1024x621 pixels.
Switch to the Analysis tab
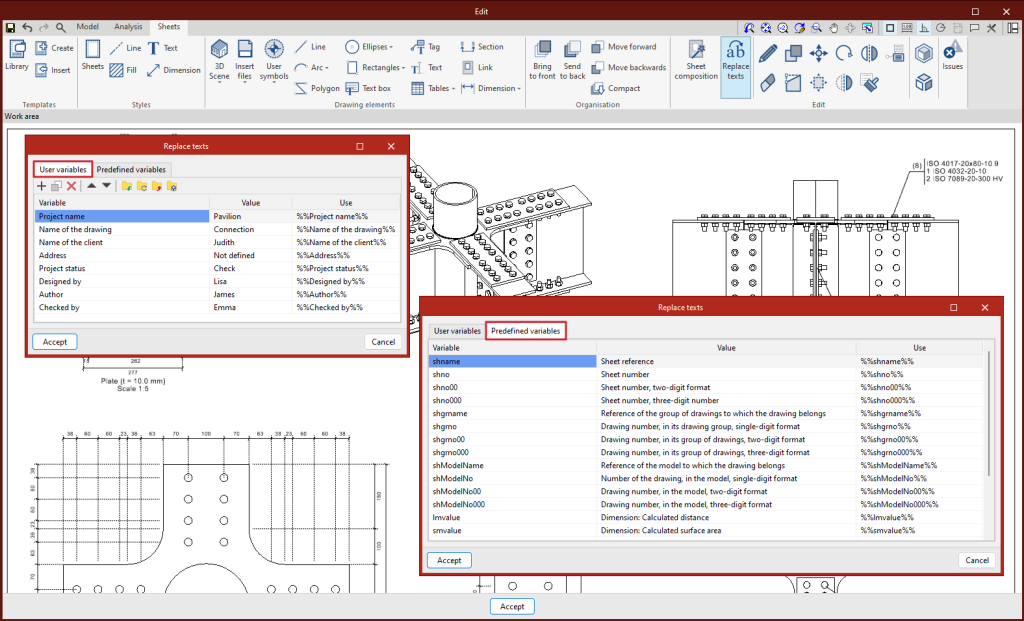128,27
